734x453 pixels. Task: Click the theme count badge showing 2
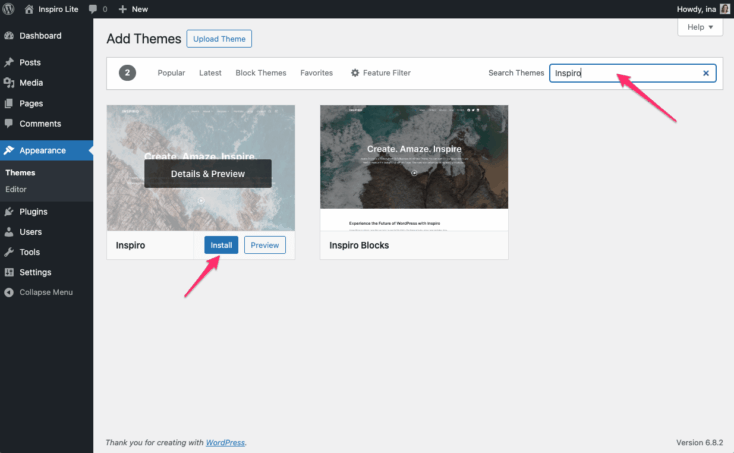click(x=127, y=73)
